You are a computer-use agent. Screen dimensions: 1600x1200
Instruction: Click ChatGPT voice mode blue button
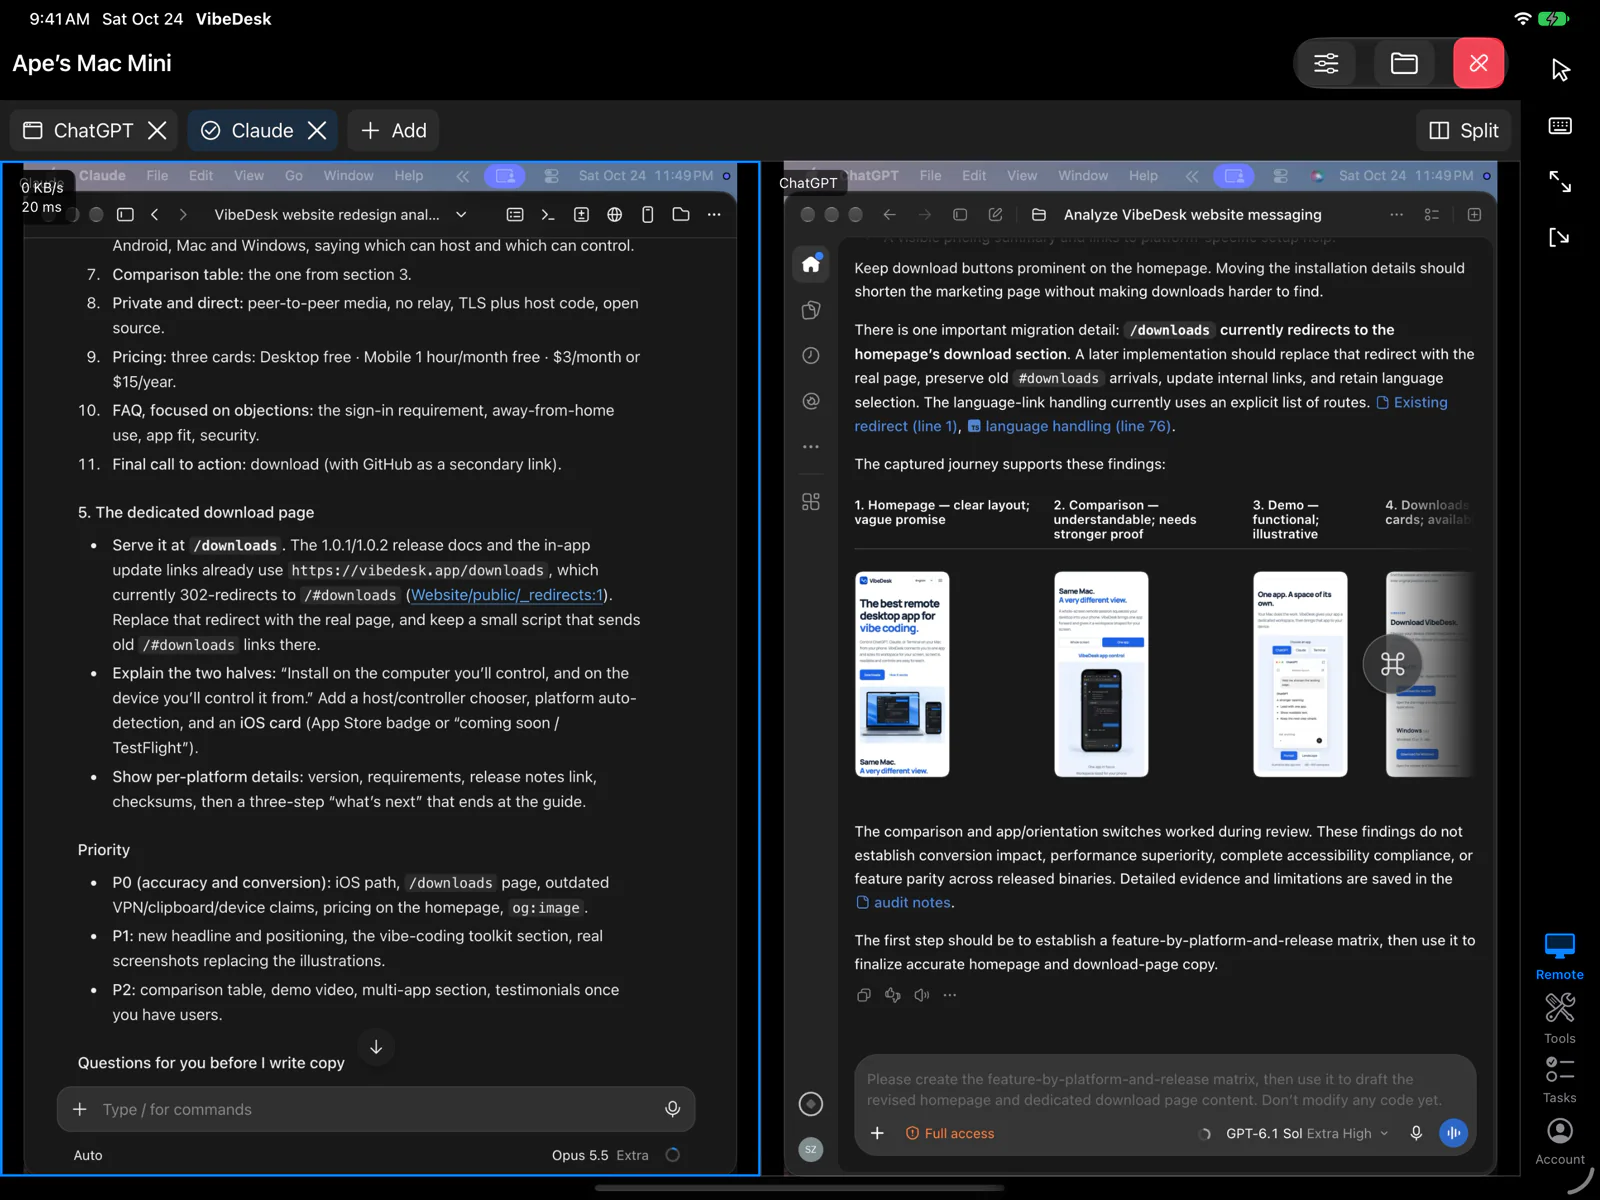1453,1133
